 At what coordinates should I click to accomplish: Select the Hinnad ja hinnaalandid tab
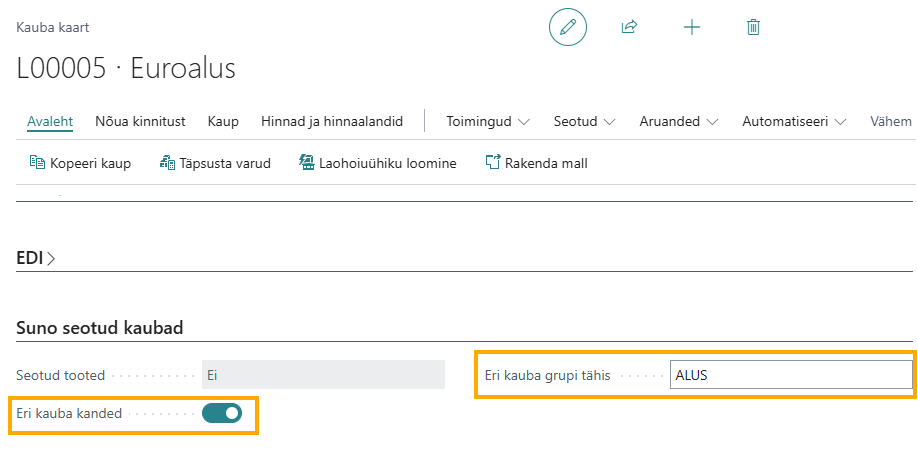pos(332,122)
